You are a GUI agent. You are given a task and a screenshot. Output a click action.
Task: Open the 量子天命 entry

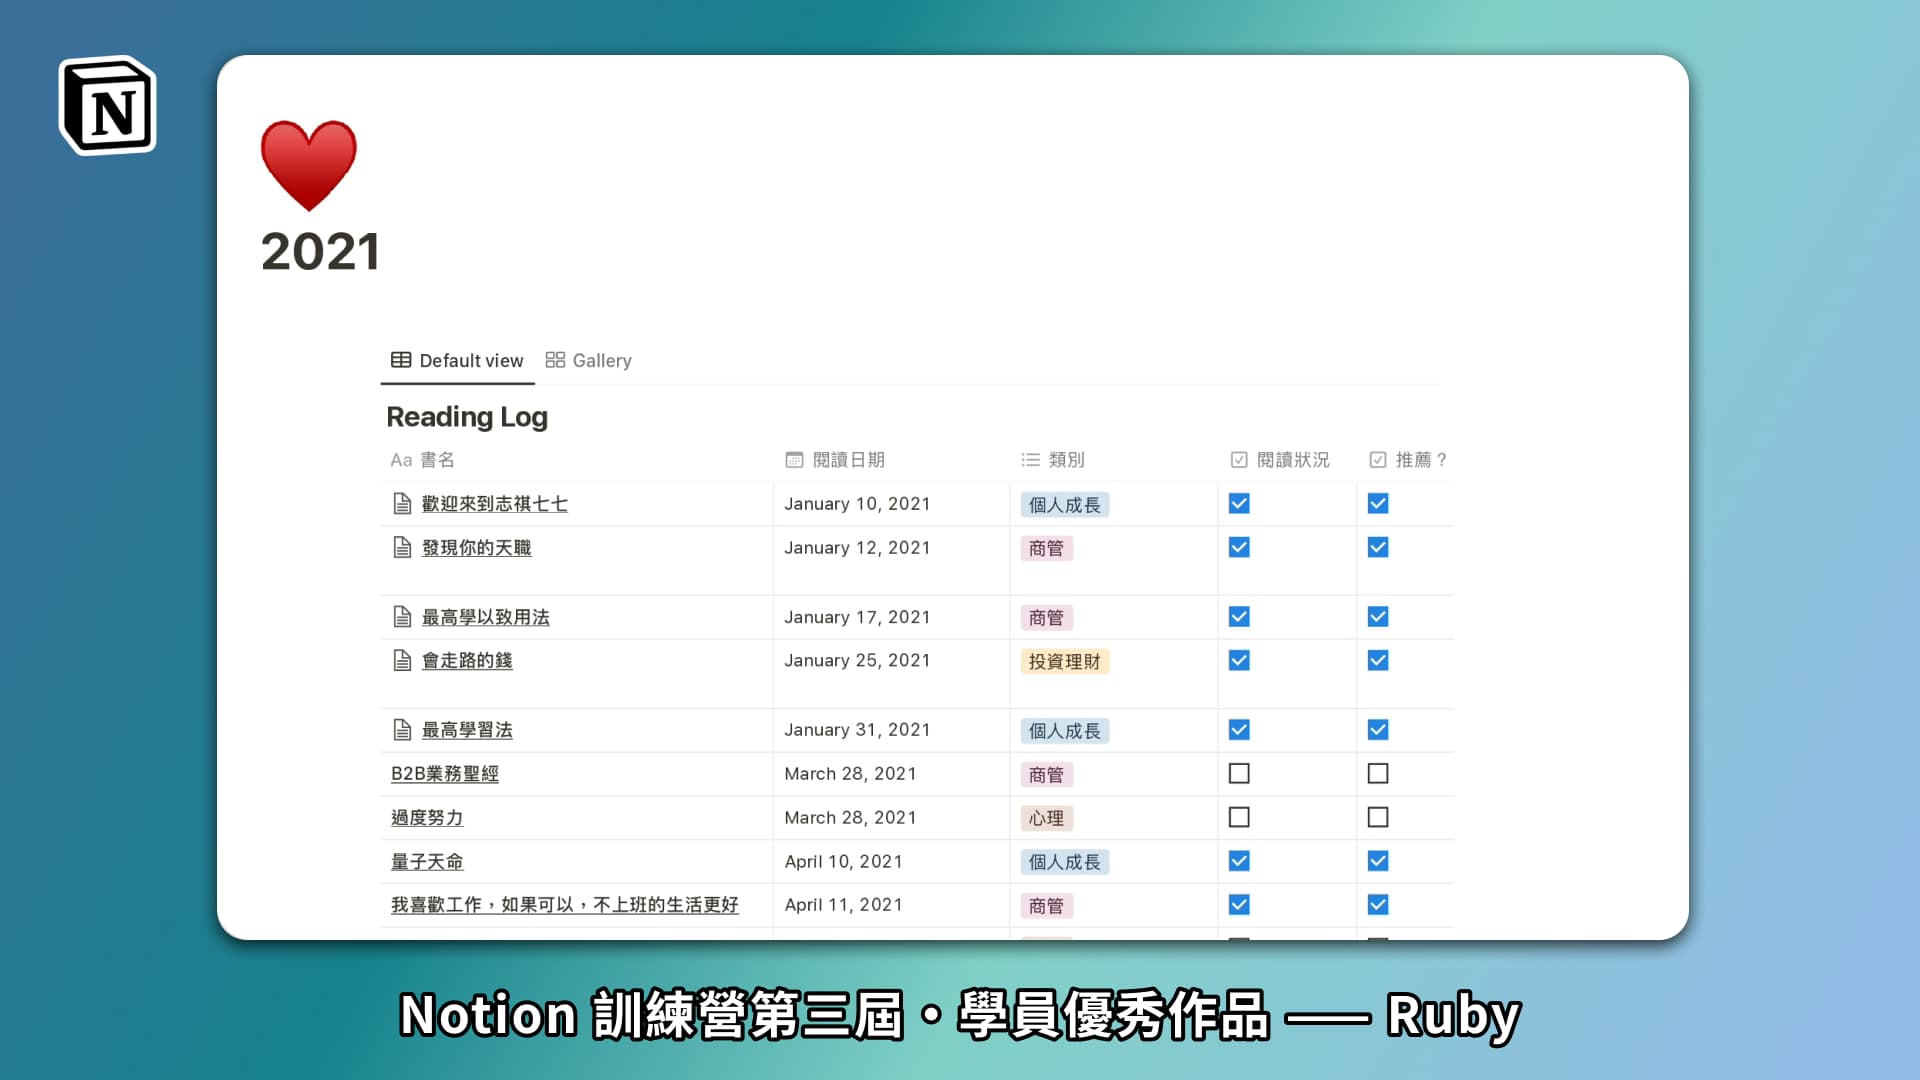click(x=427, y=861)
